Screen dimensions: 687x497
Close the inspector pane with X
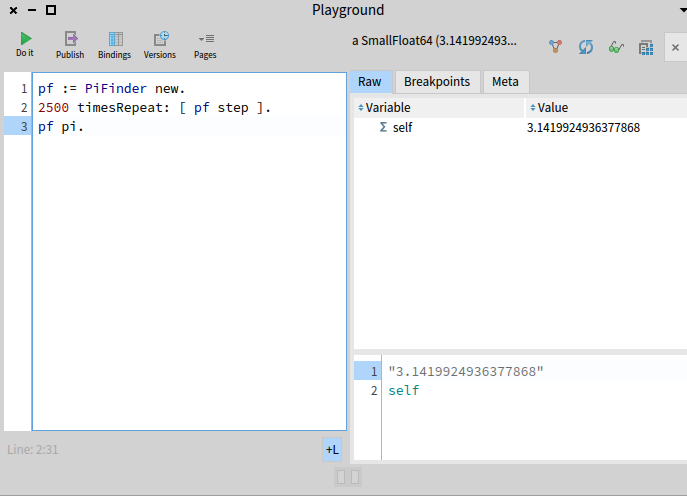[675, 47]
